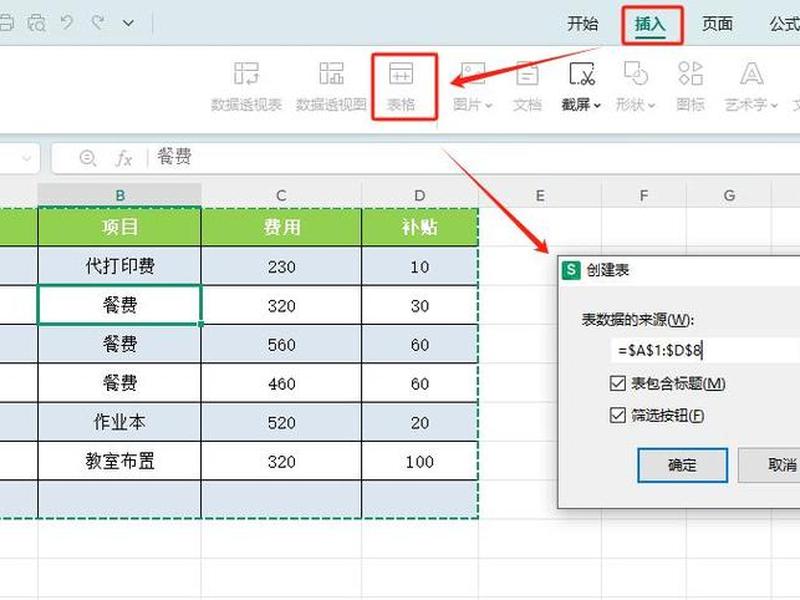
Task: Select column D header
Action: (419, 195)
